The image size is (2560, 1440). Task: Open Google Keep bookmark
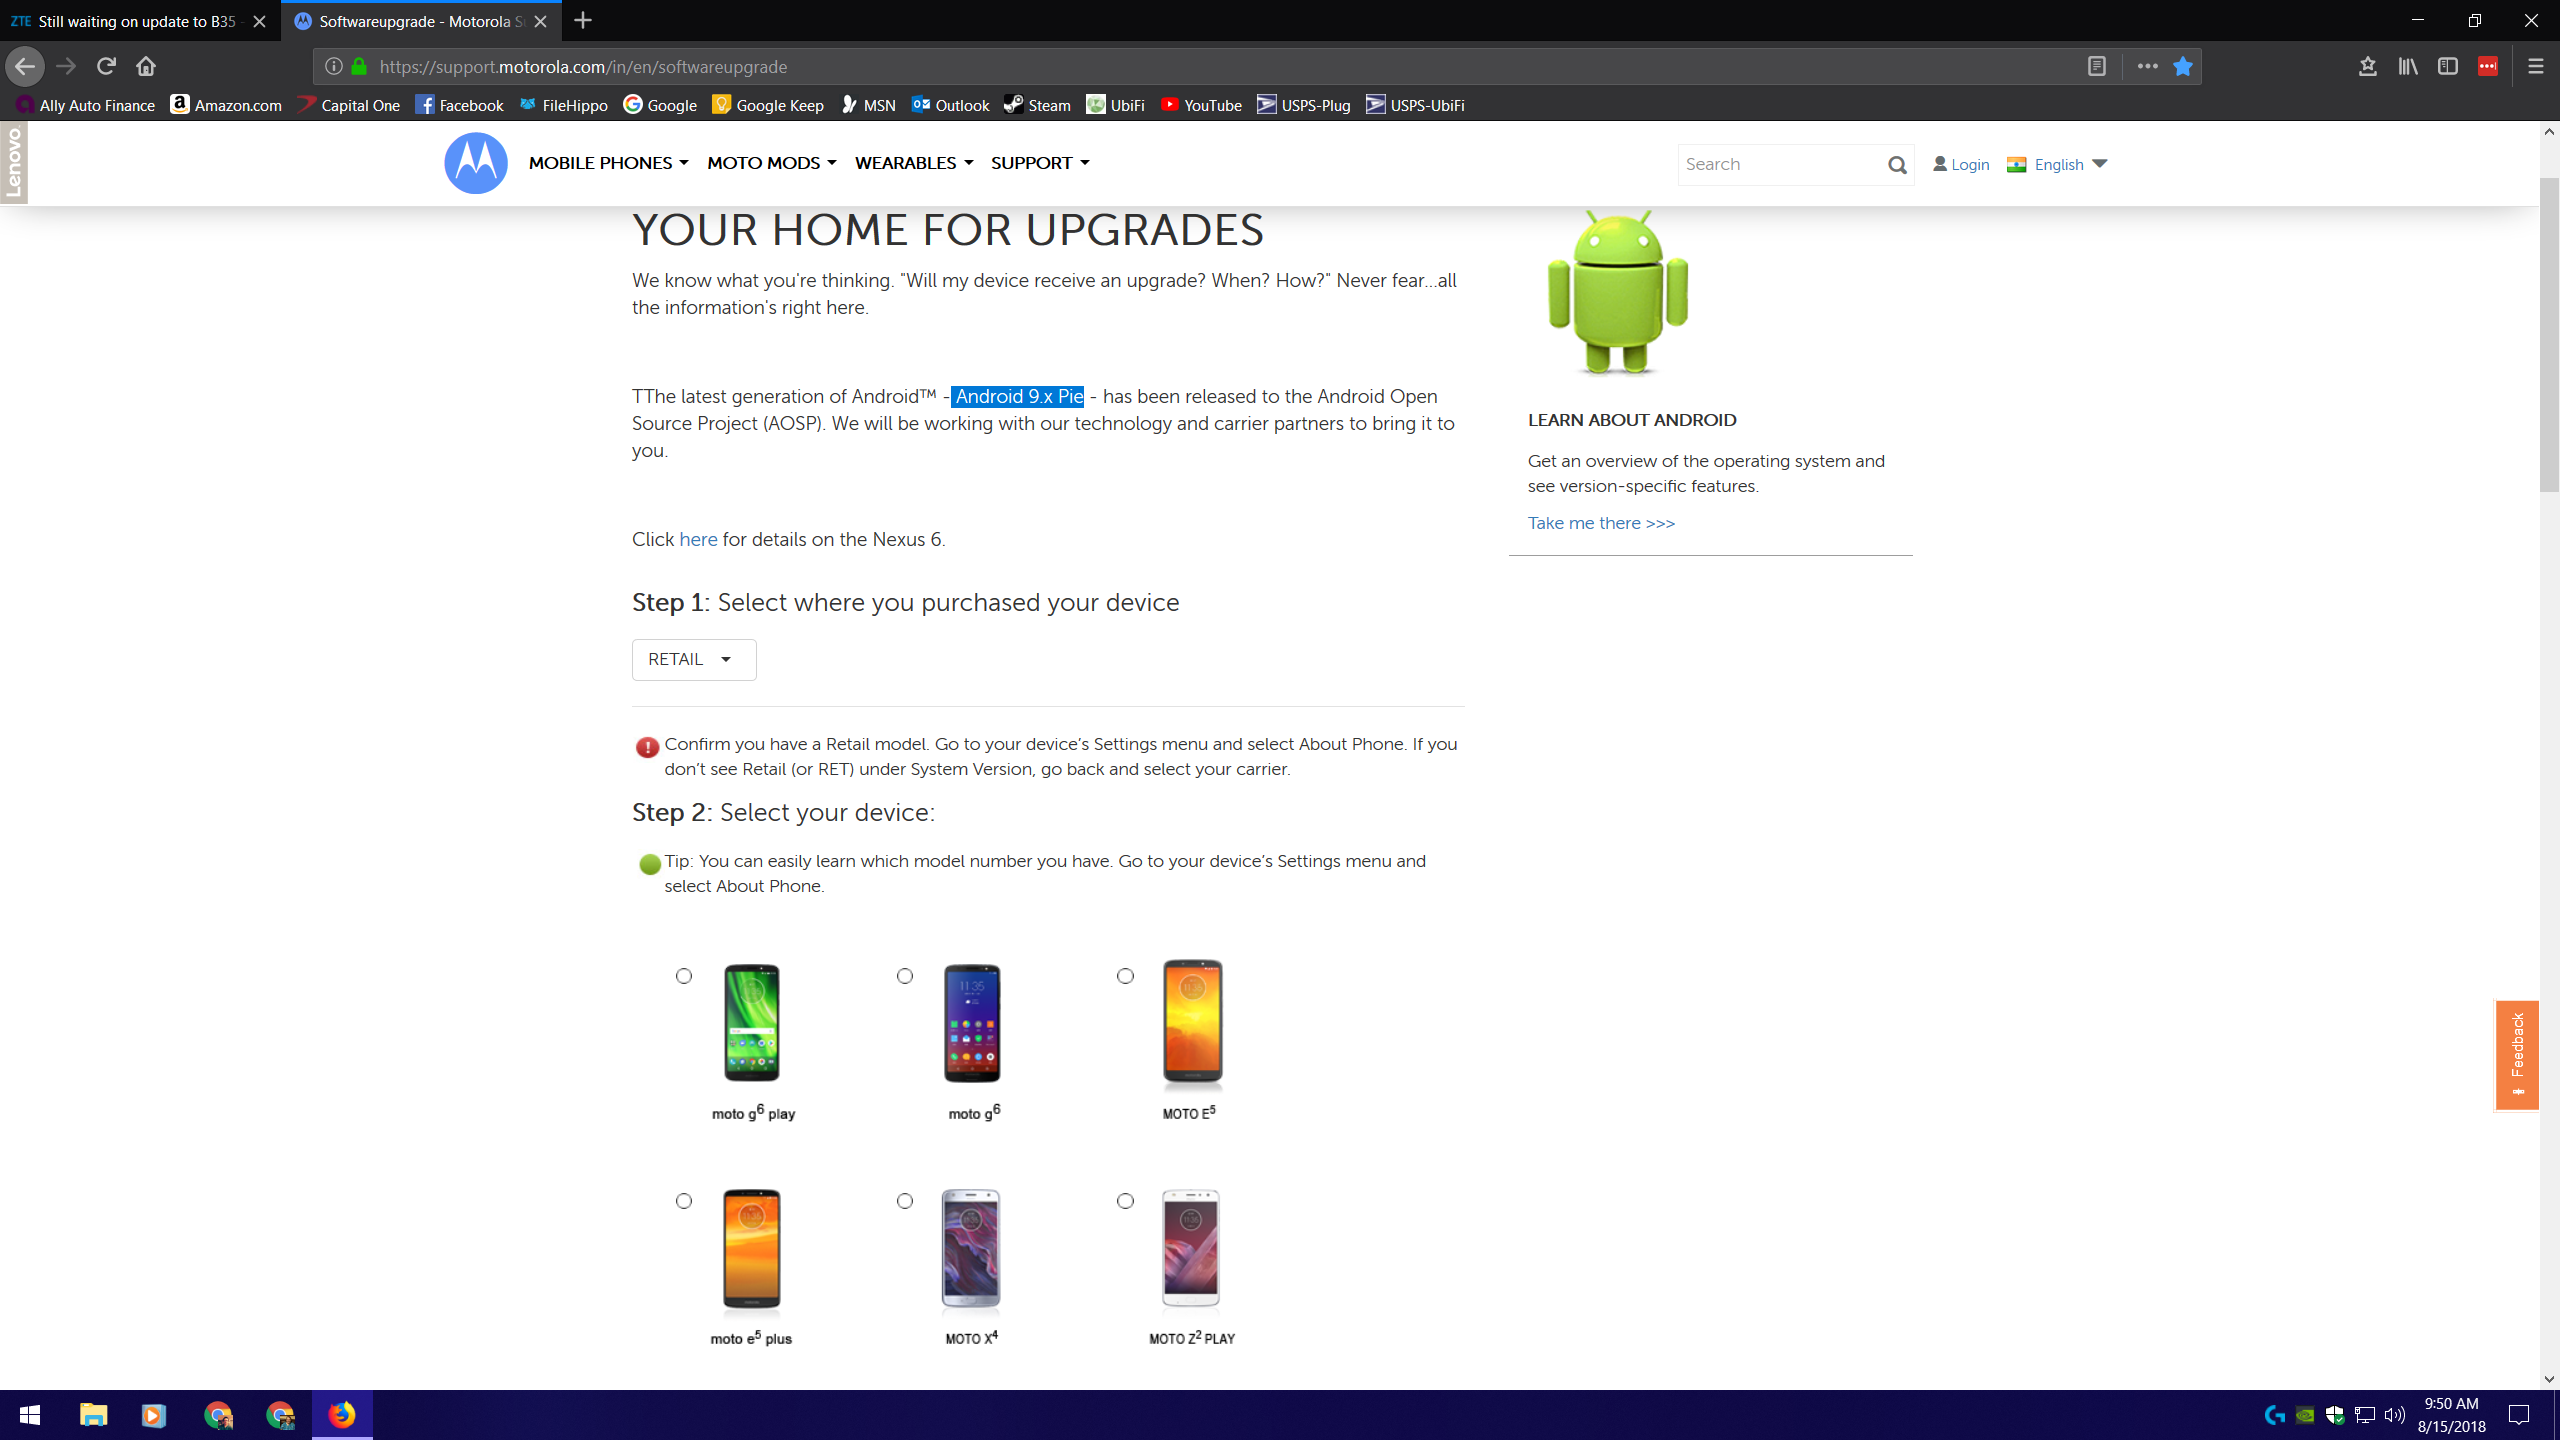(x=768, y=105)
